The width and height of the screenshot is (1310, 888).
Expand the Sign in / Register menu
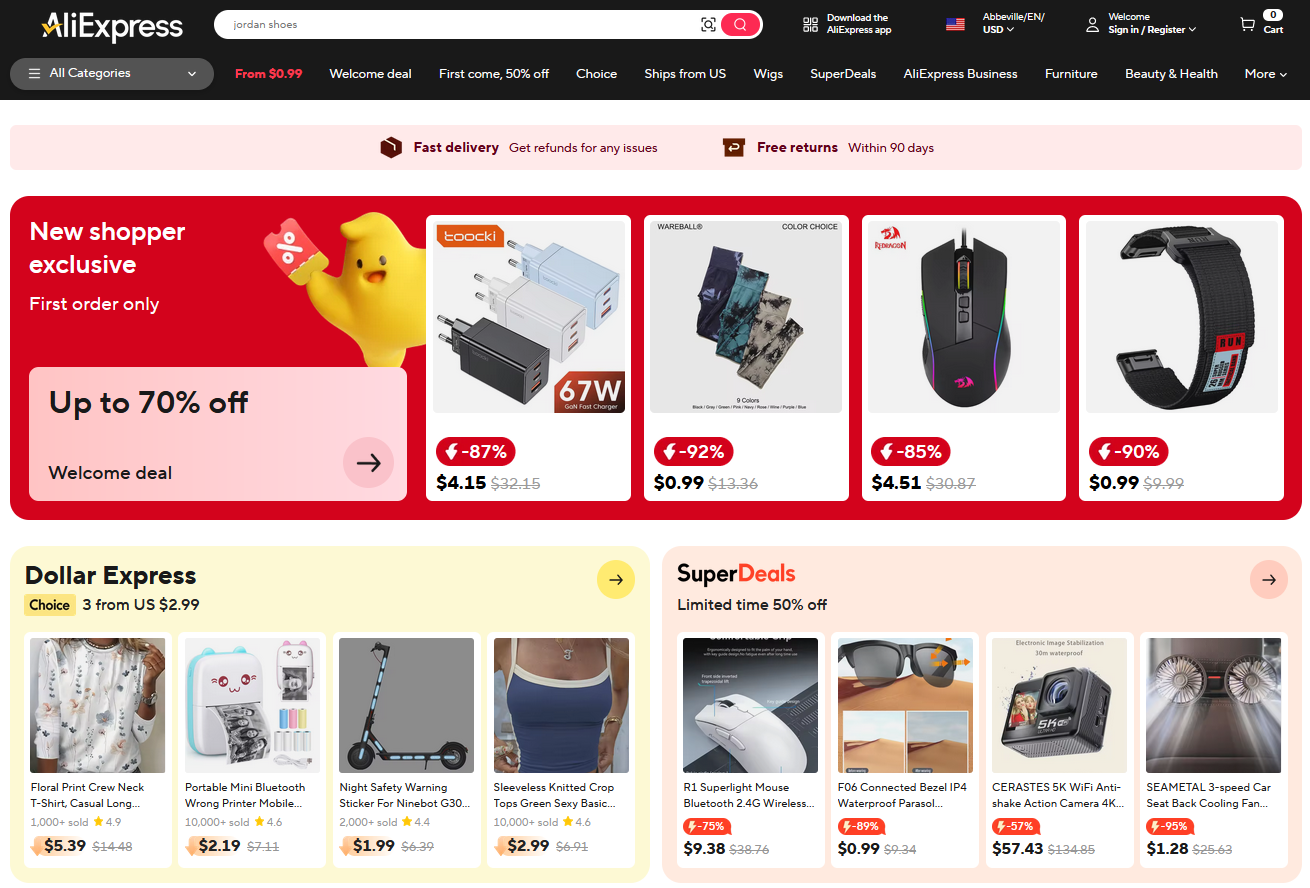[1152, 30]
